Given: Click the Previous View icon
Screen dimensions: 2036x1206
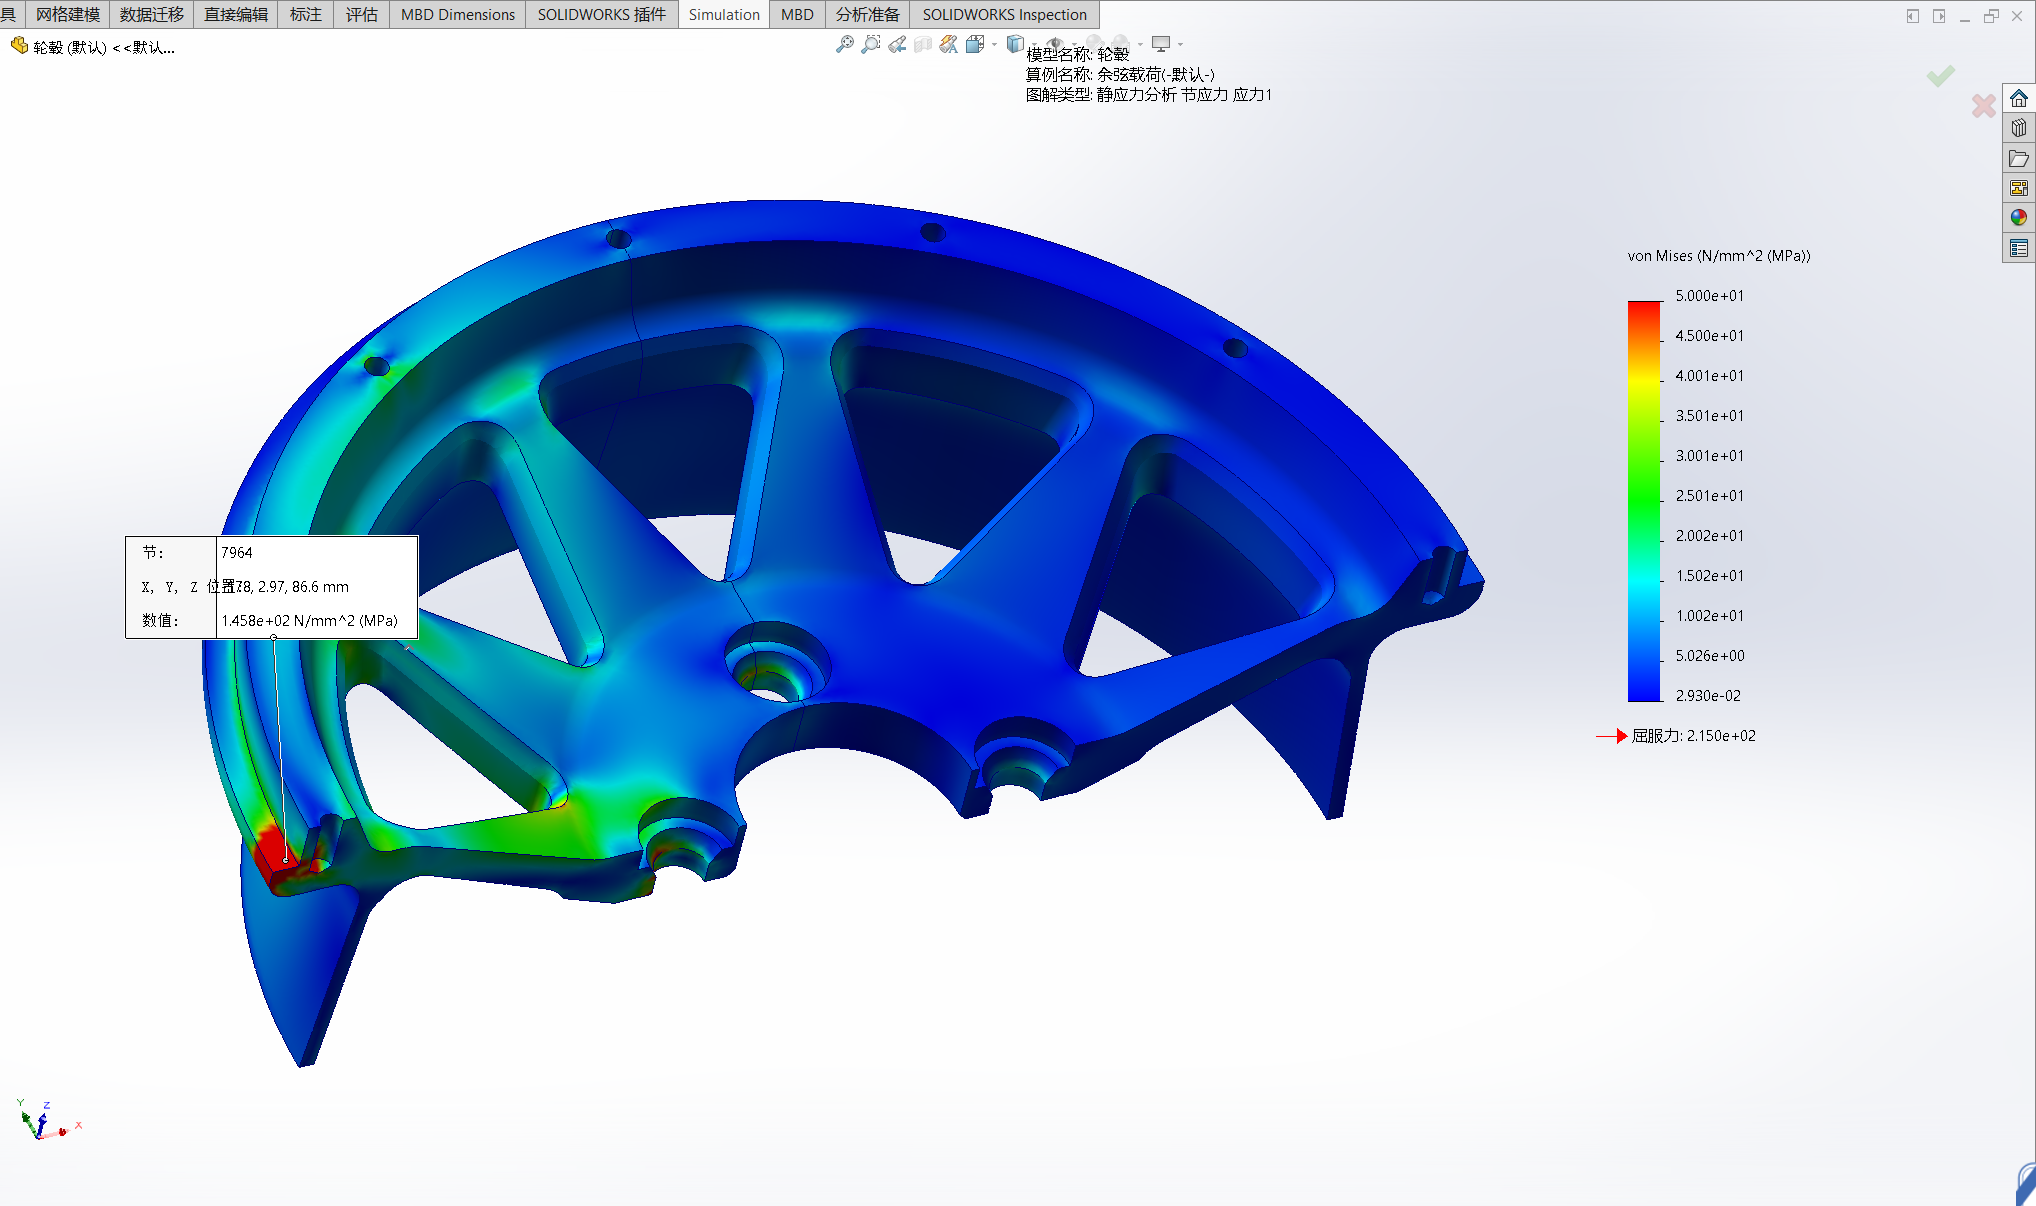Looking at the screenshot, I should (x=897, y=44).
